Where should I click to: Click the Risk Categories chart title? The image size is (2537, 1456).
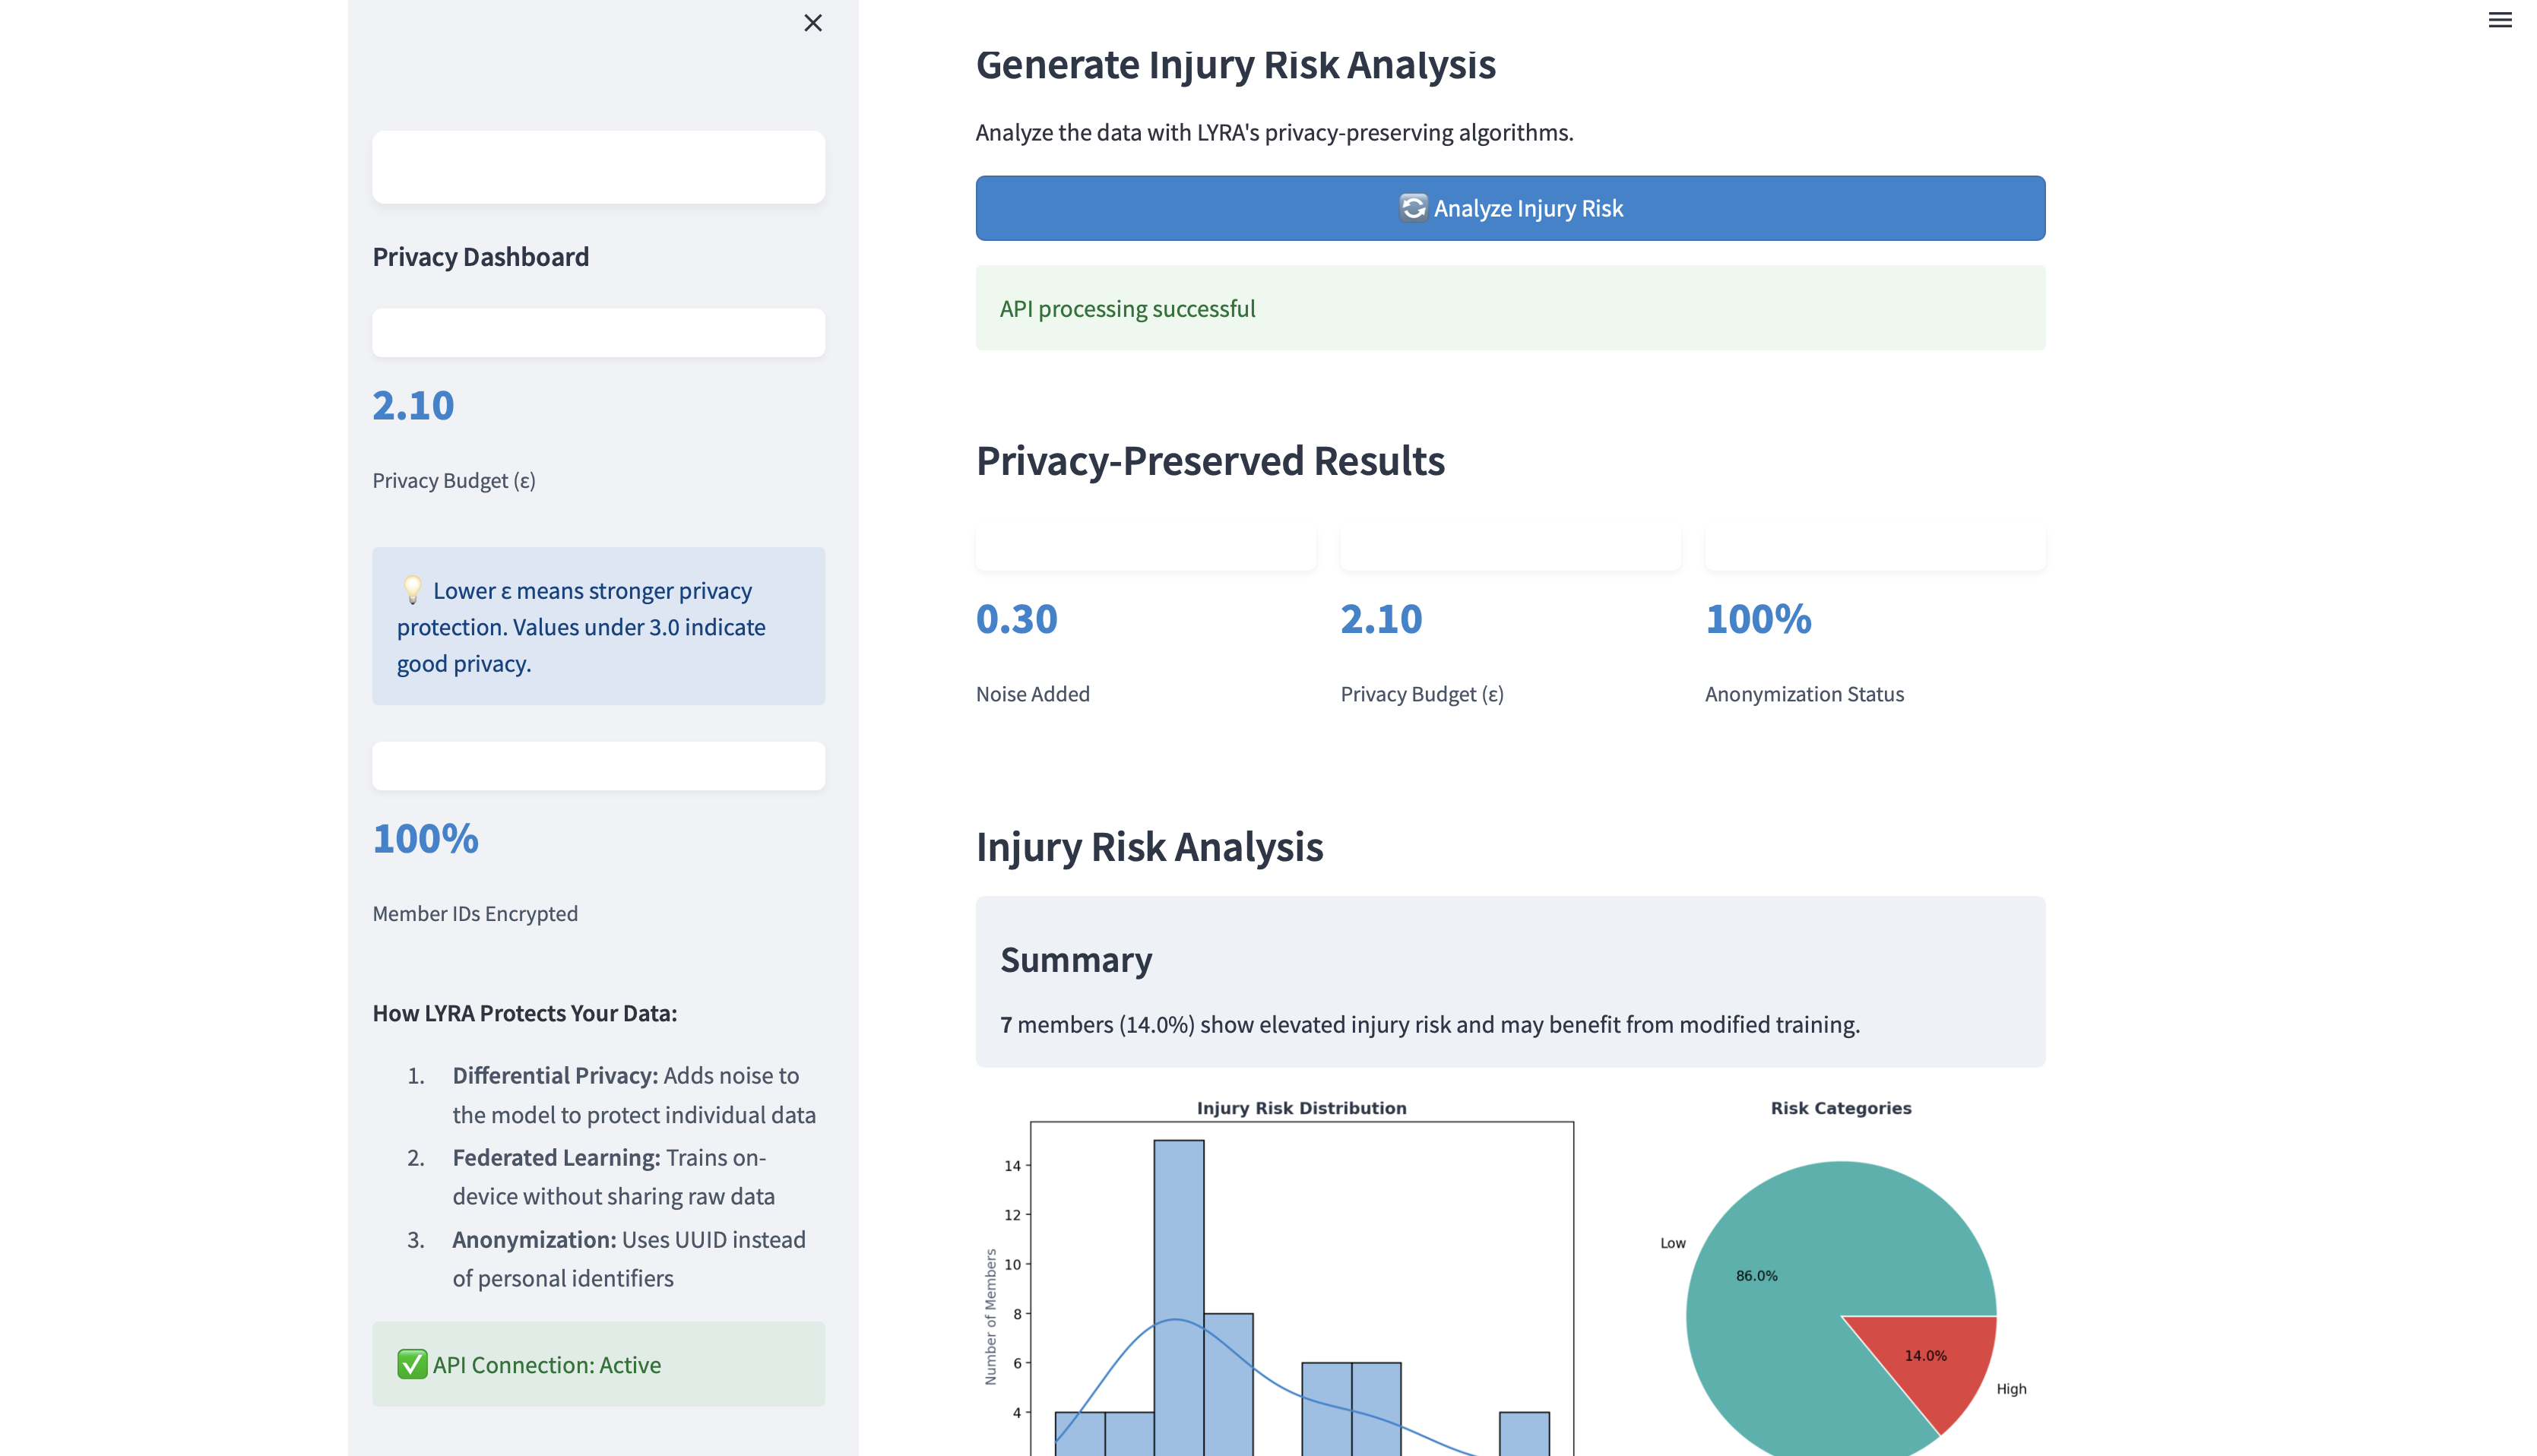pyautogui.click(x=1840, y=1108)
